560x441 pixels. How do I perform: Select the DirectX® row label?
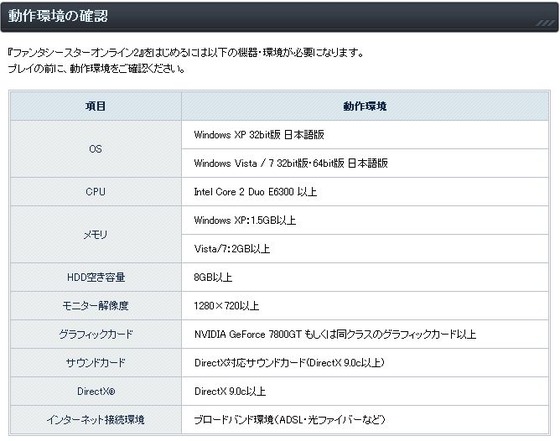coord(96,391)
